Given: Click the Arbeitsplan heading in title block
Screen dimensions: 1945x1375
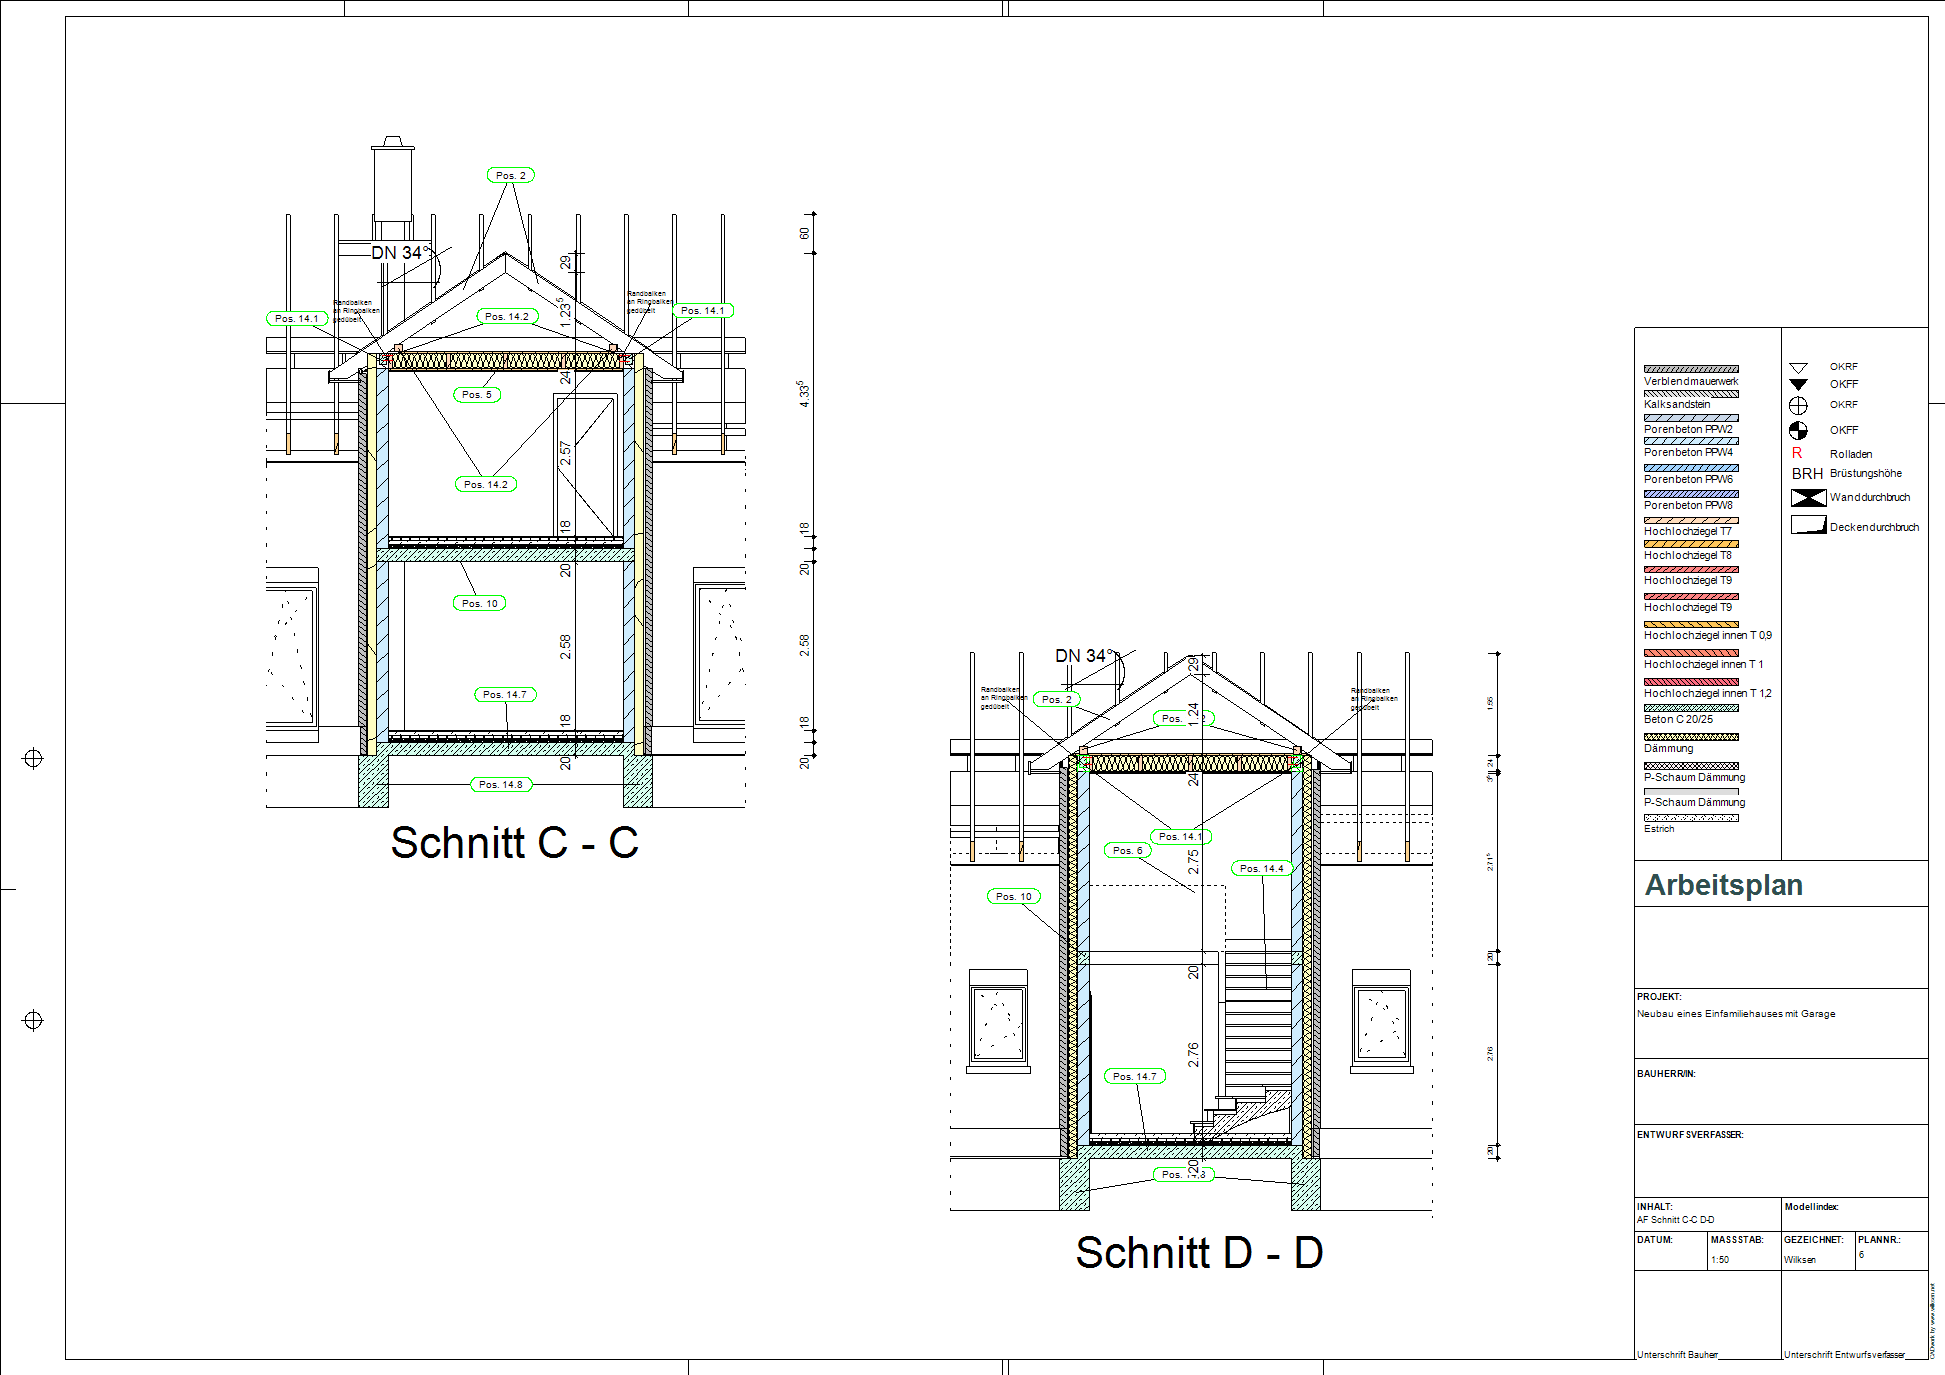Looking at the screenshot, I should tap(1724, 885).
